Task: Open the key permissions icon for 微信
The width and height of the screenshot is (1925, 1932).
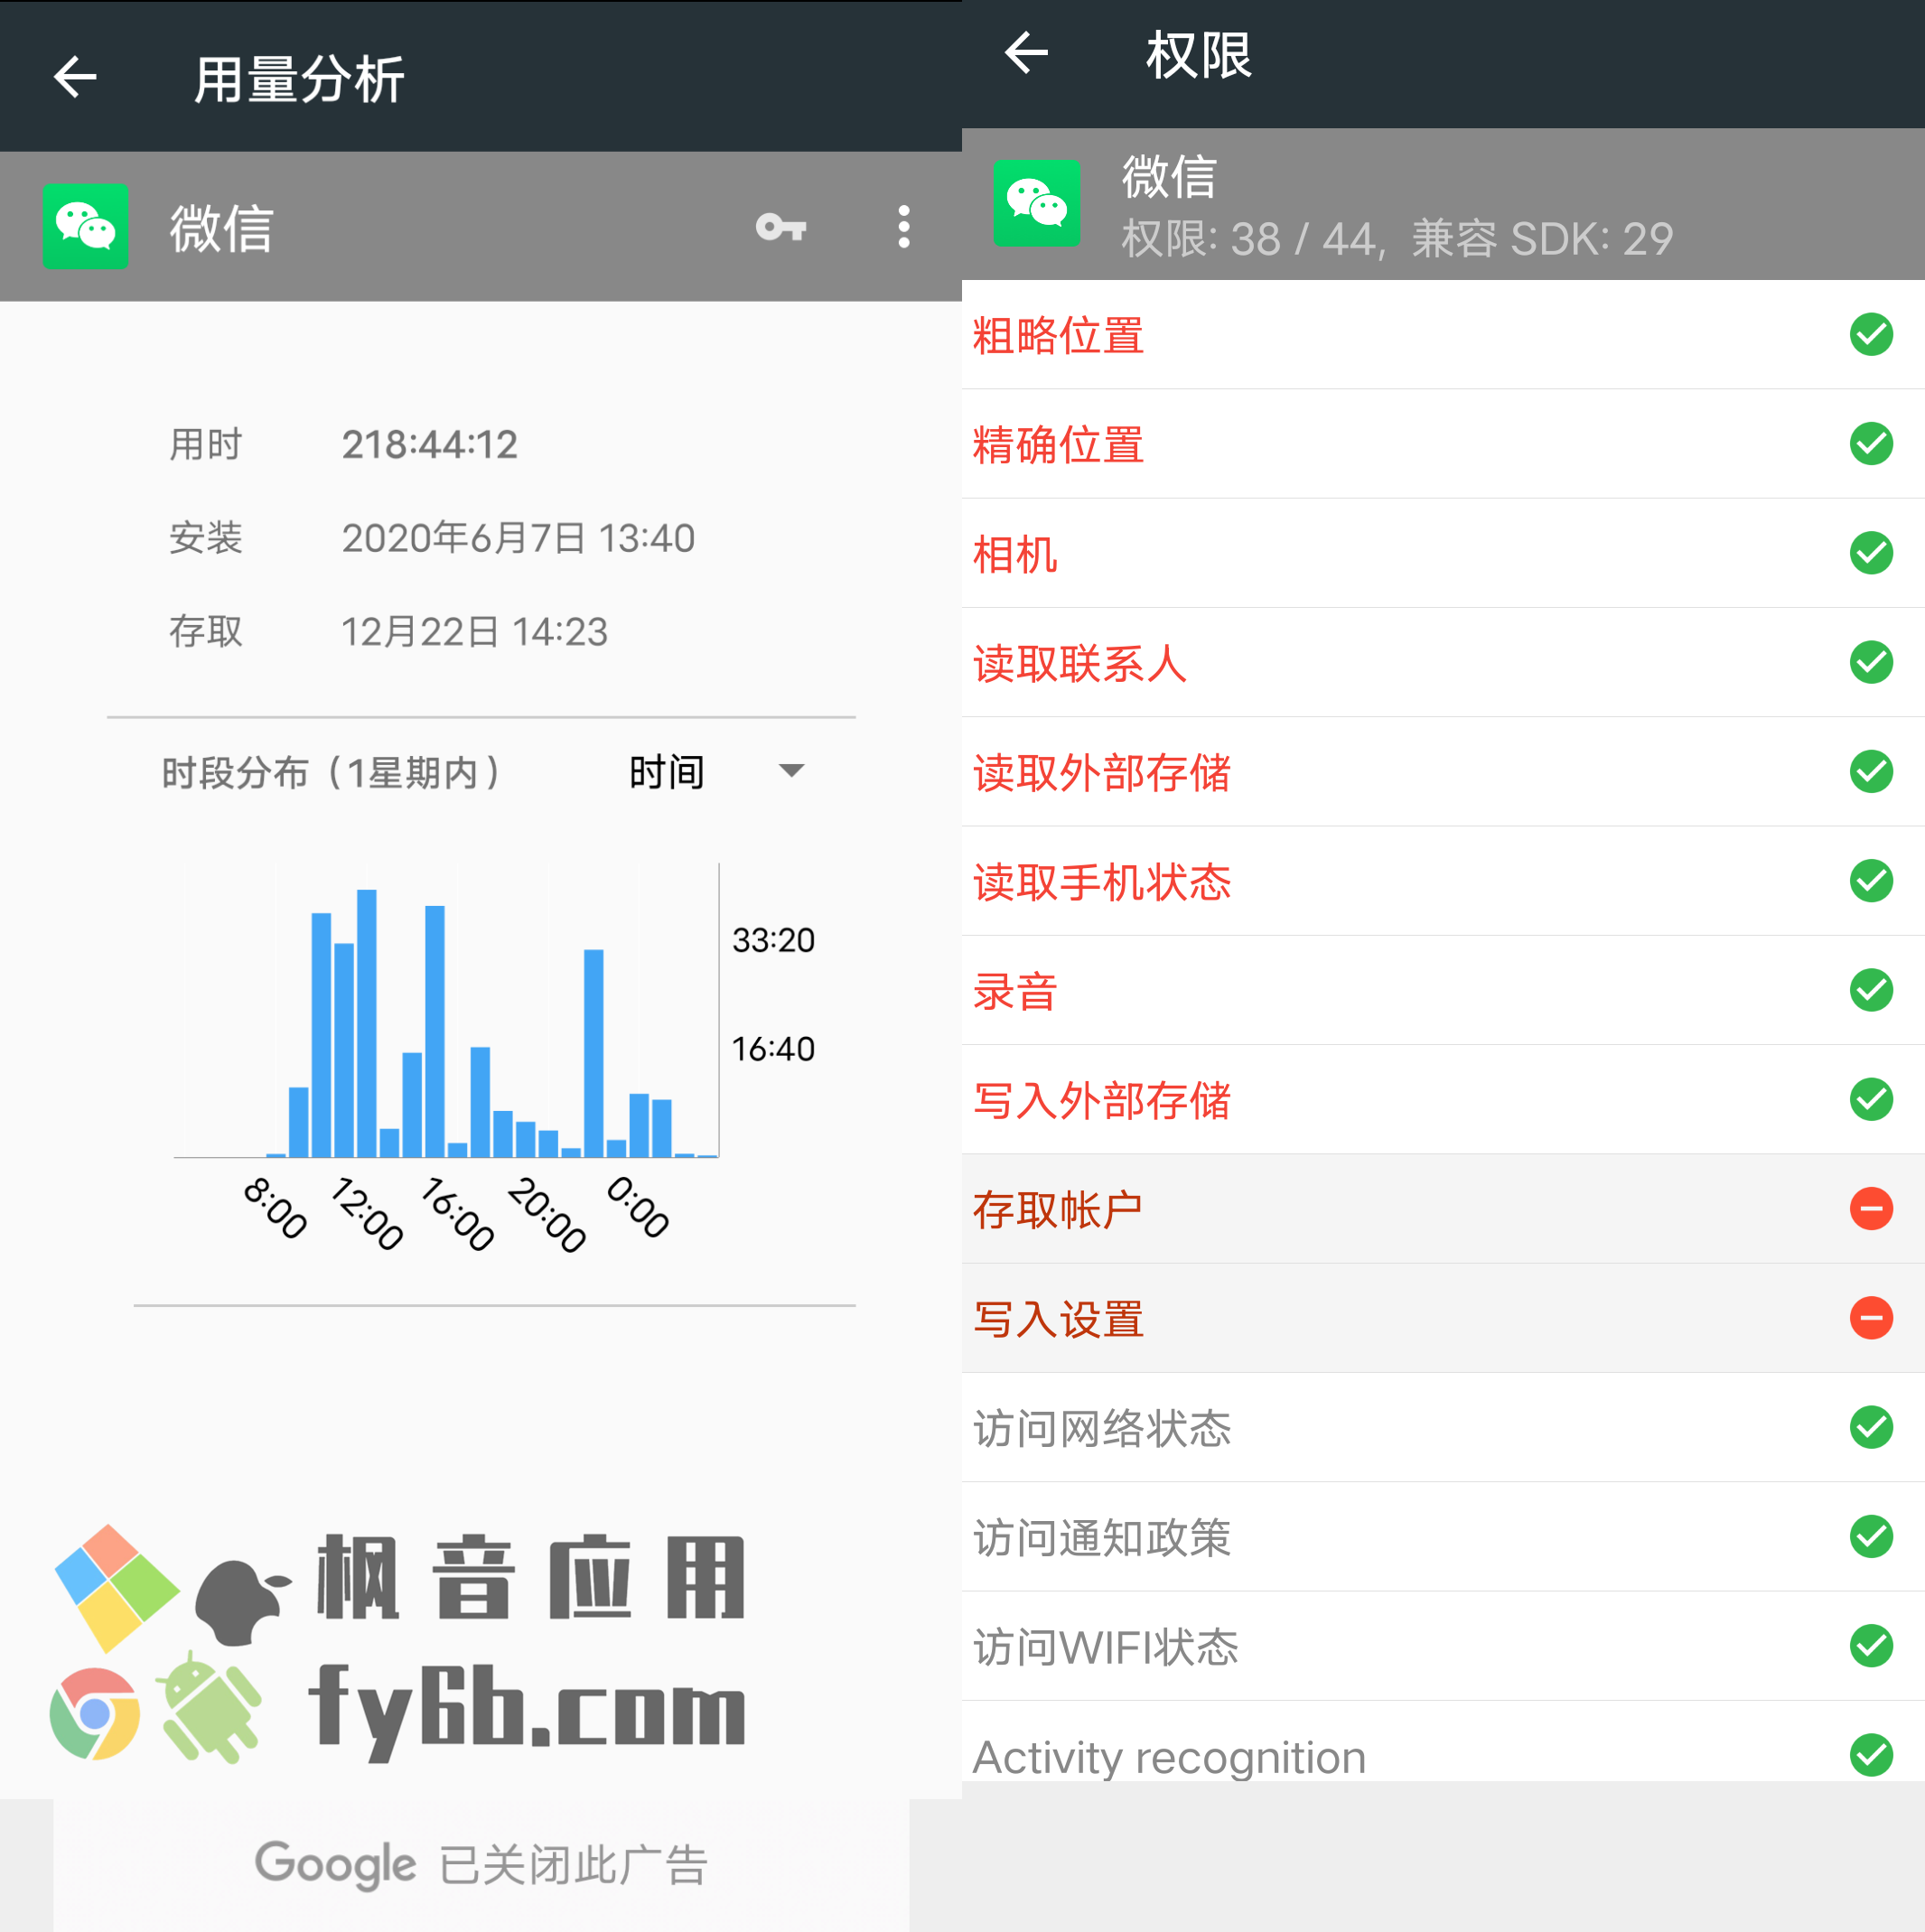Action: click(x=781, y=227)
